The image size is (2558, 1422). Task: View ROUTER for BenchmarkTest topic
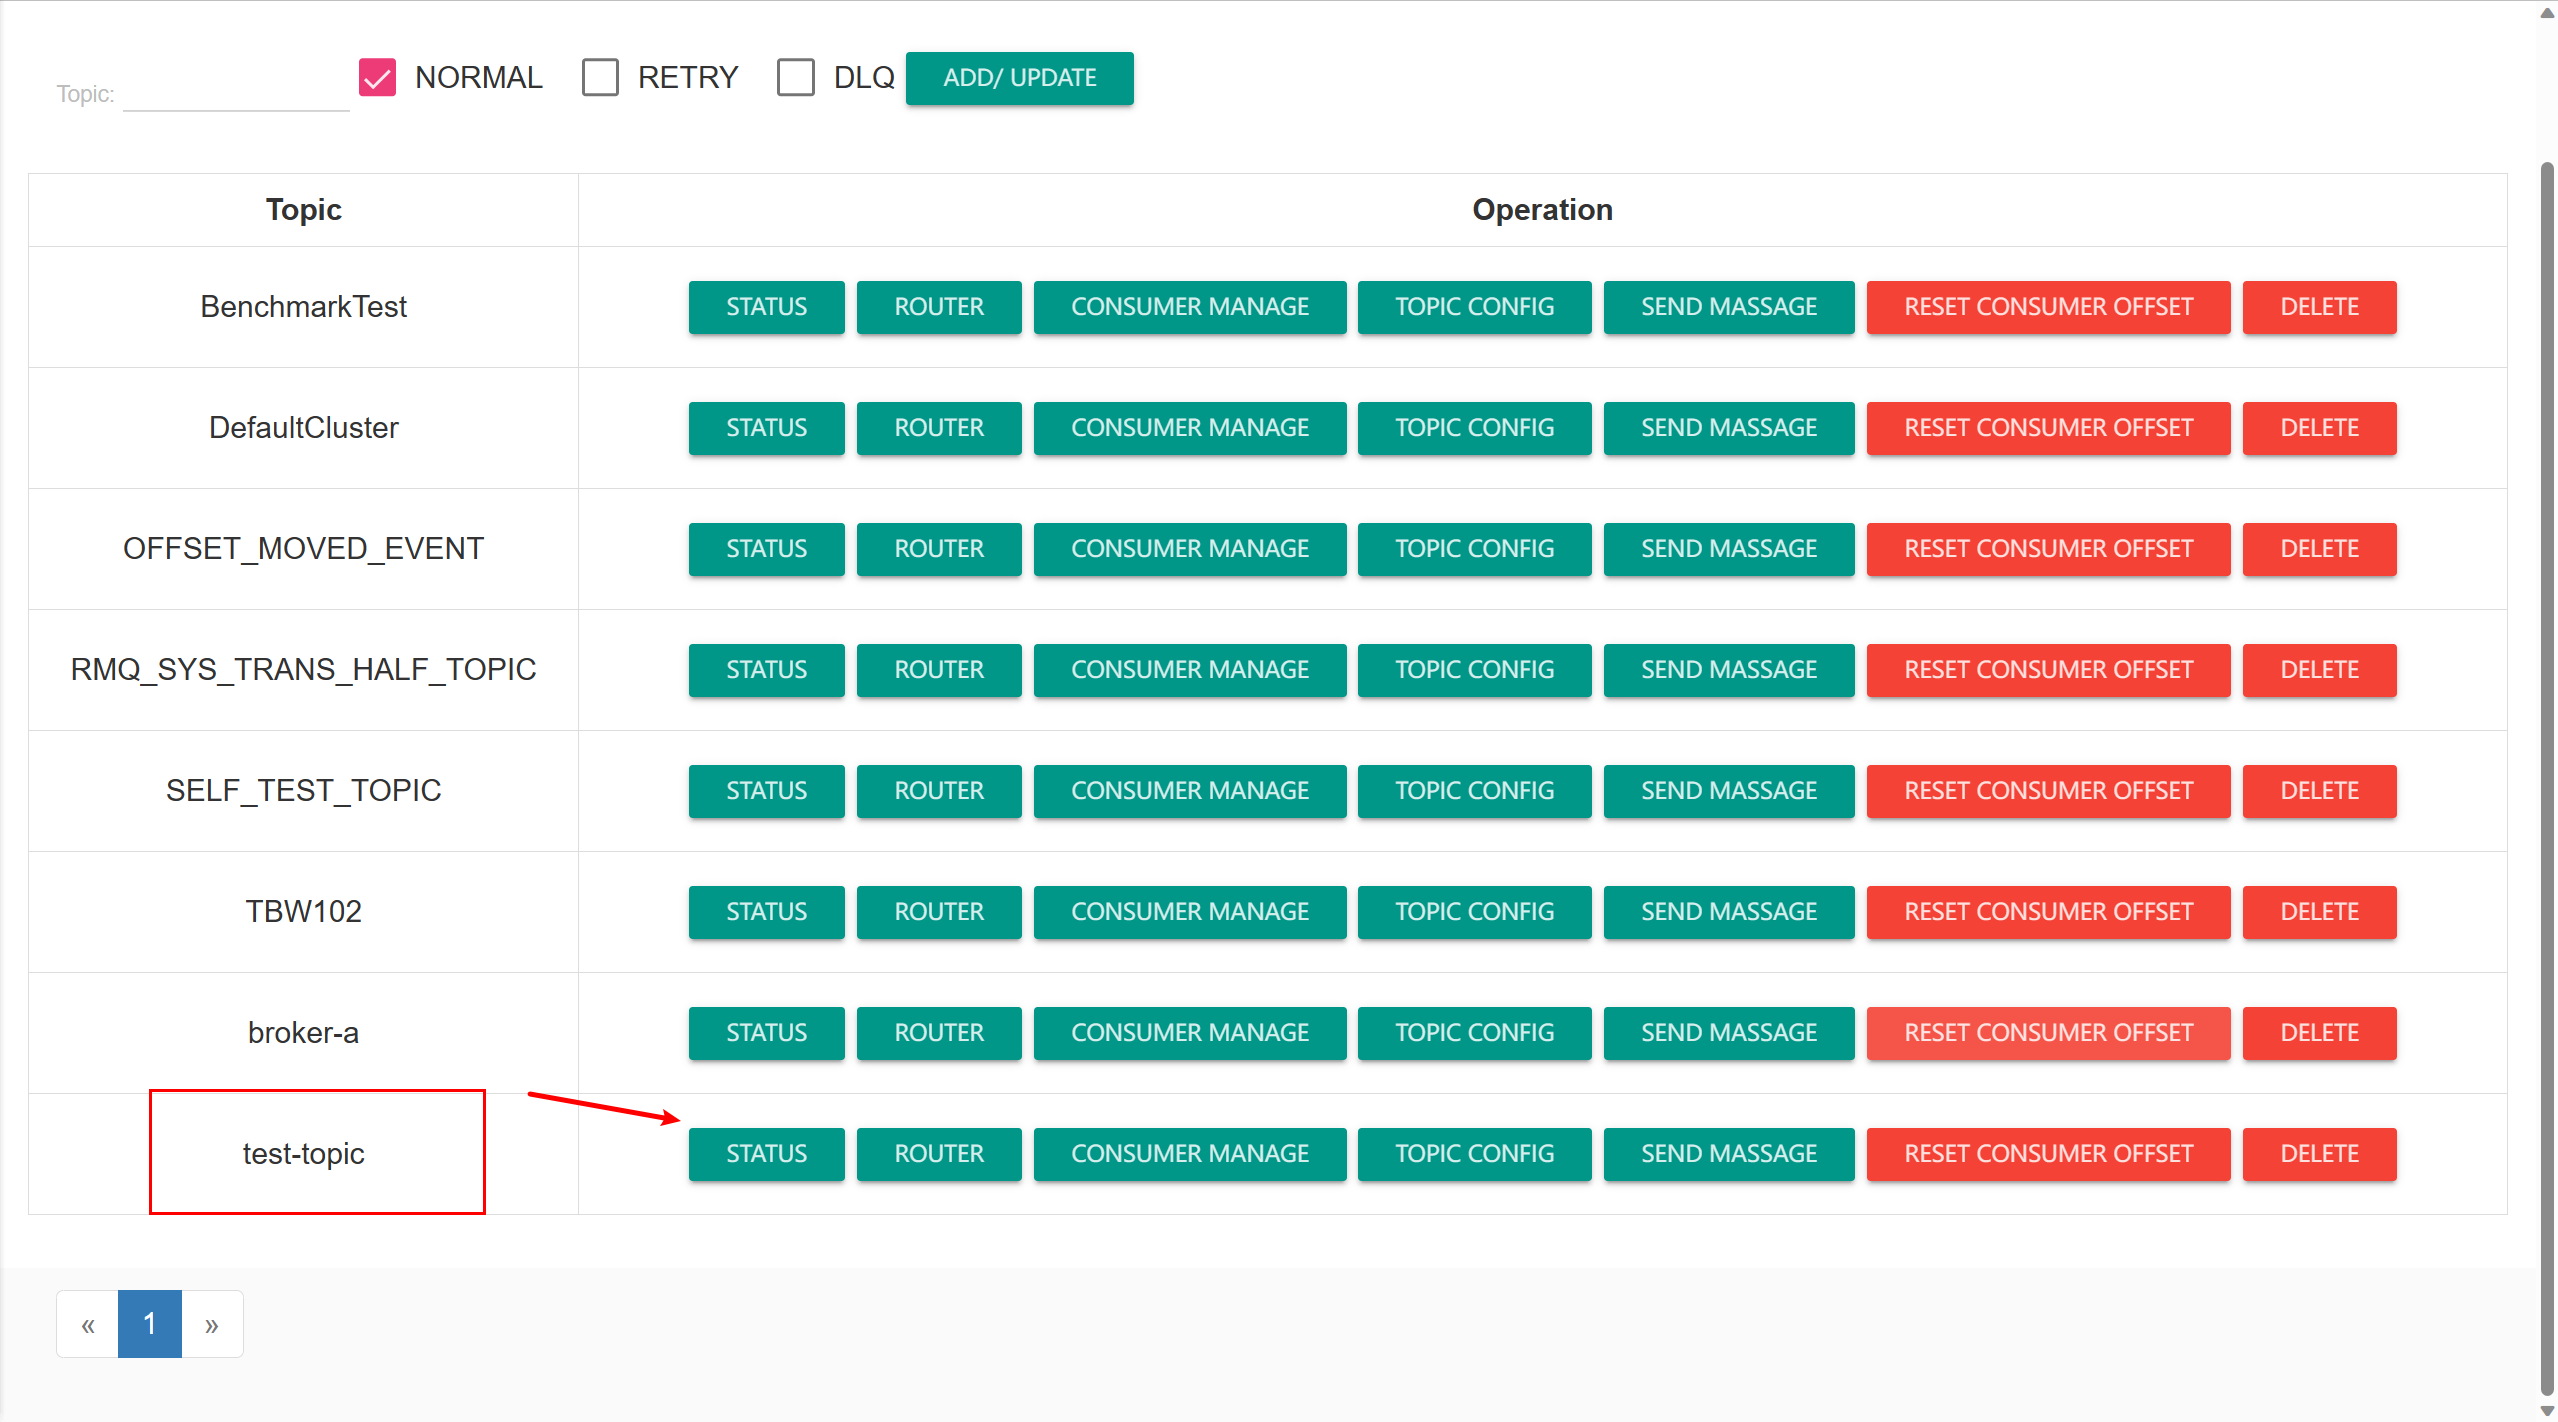[x=939, y=307]
